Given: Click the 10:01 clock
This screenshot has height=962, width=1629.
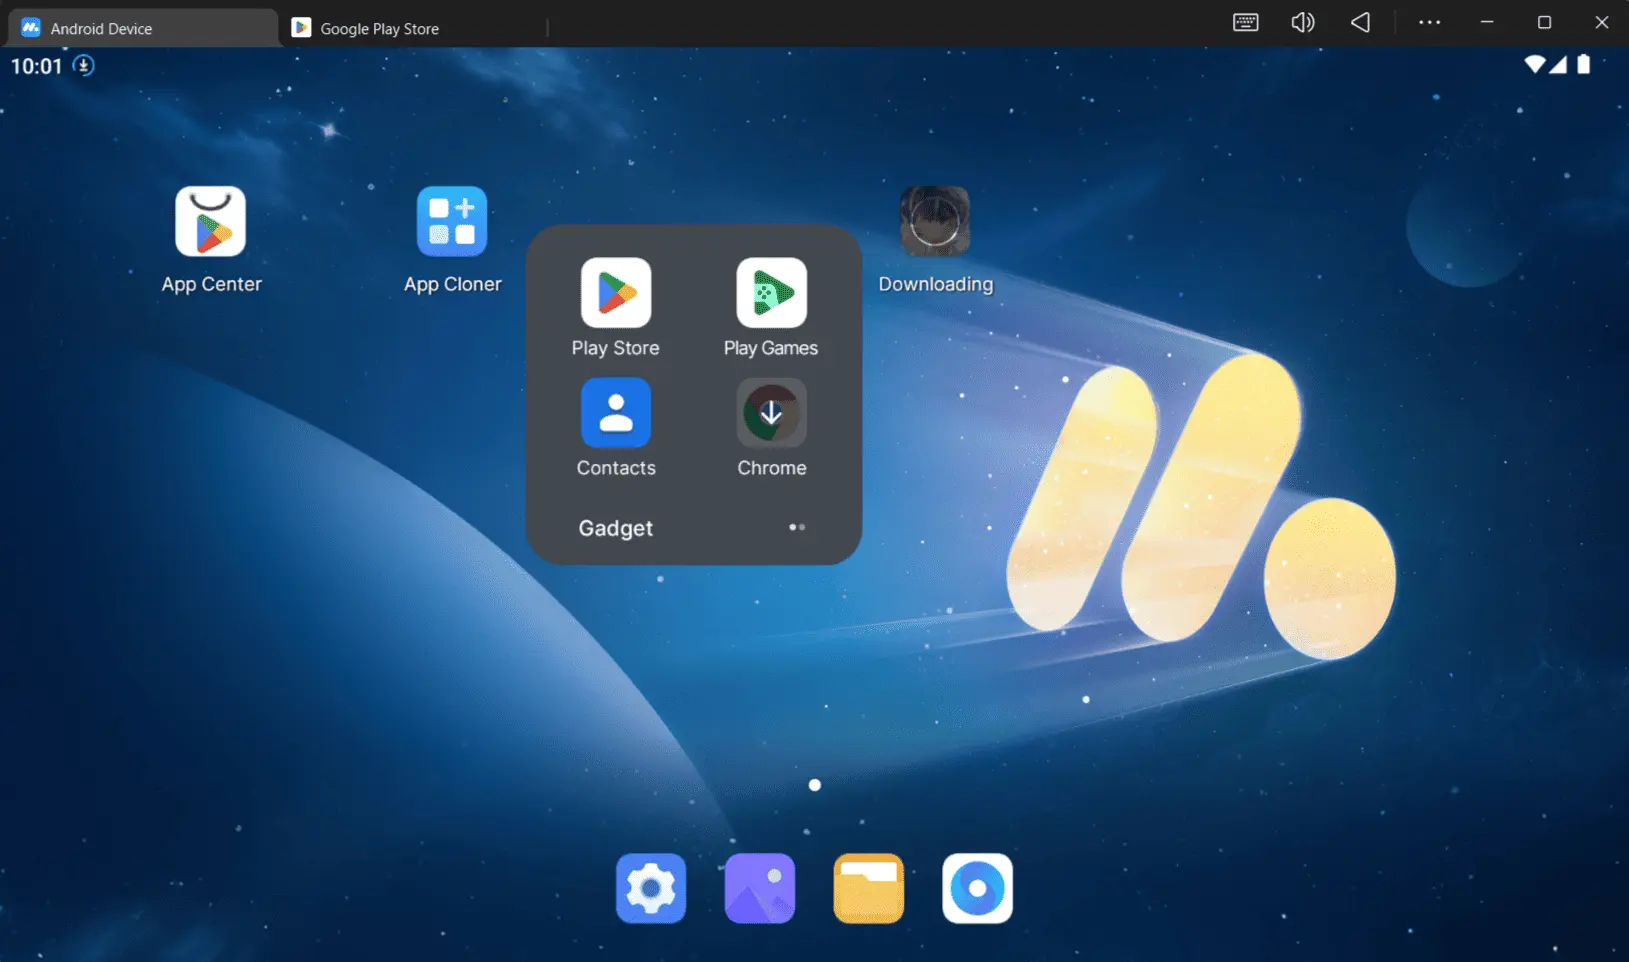Looking at the screenshot, I should pos(37,66).
